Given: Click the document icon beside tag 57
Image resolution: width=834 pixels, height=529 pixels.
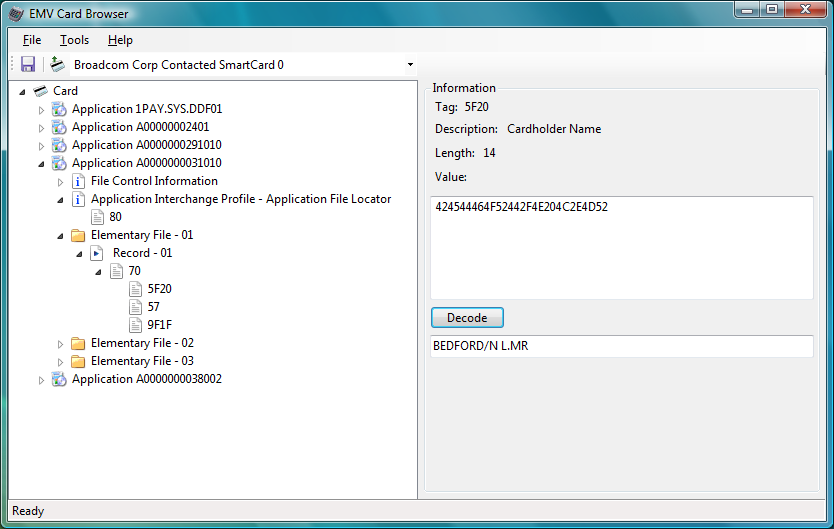Looking at the screenshot, I should coord(136,307).
